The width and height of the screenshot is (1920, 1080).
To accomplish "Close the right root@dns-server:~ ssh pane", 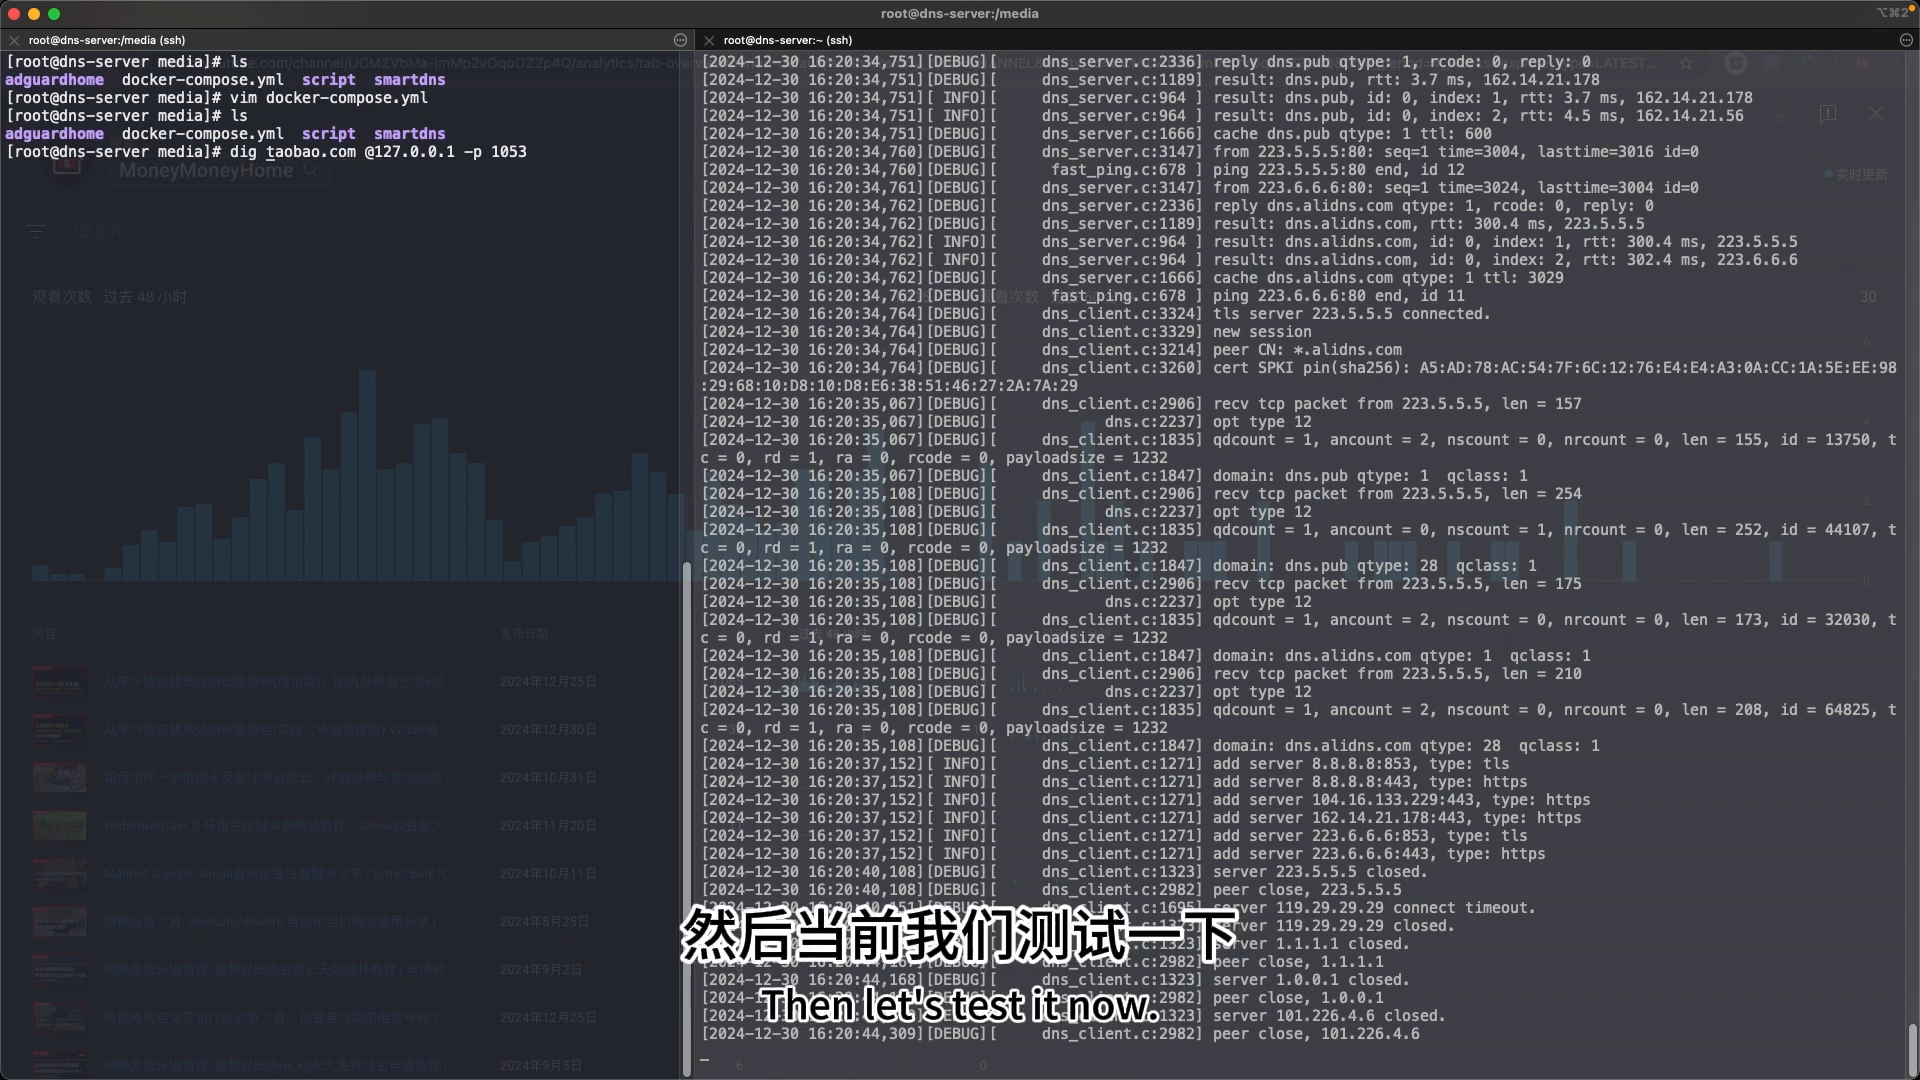I will pos(709,40).
